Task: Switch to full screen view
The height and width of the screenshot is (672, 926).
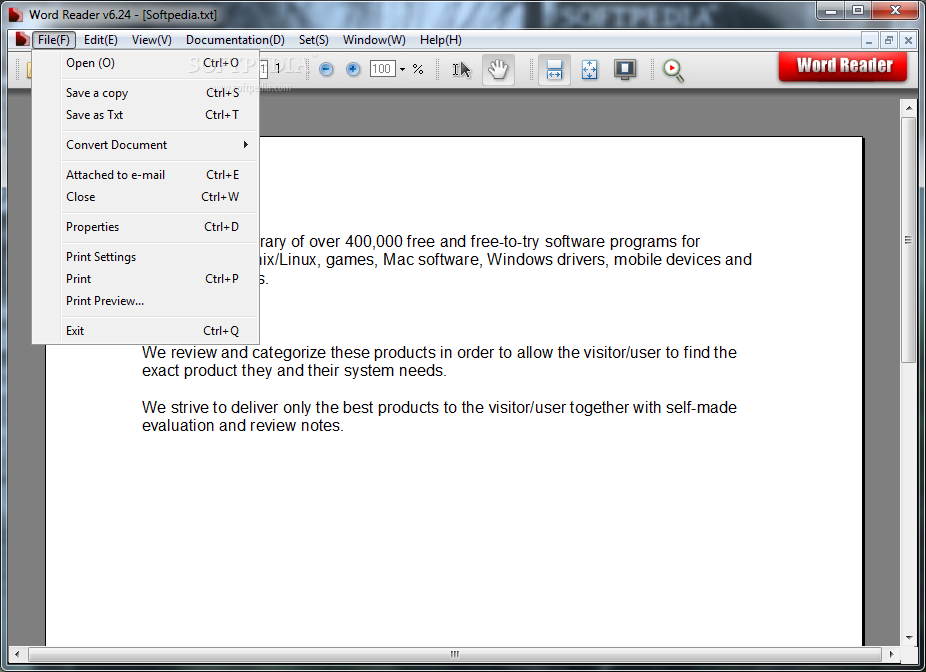Action: 625,70
